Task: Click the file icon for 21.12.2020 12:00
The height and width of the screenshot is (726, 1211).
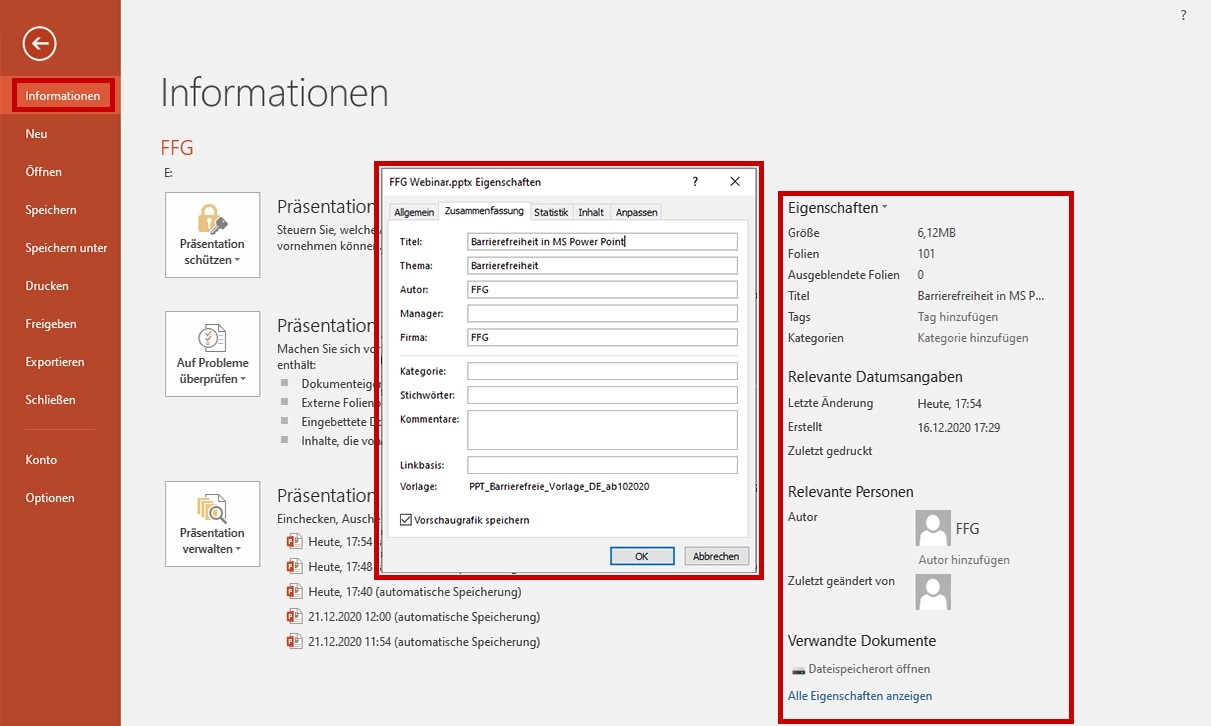Action: click(x=294, y=617)
